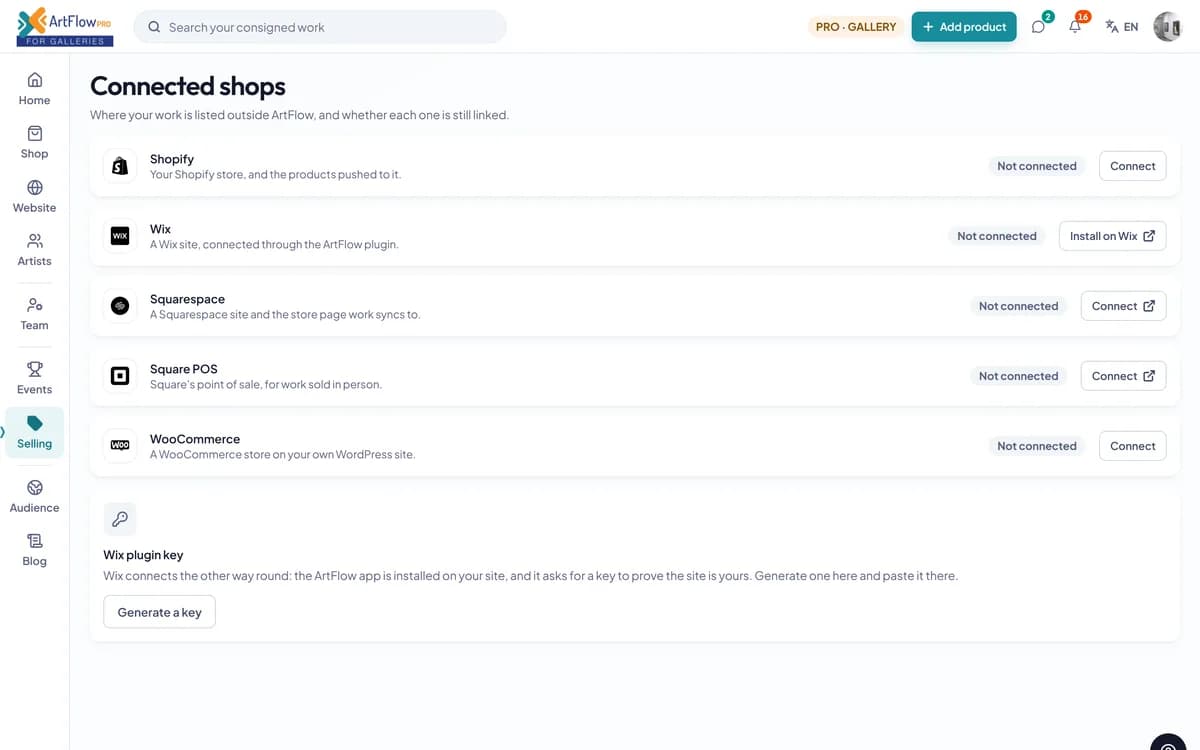
Task: Click the Shopify row title
Action: pos(172,159)
